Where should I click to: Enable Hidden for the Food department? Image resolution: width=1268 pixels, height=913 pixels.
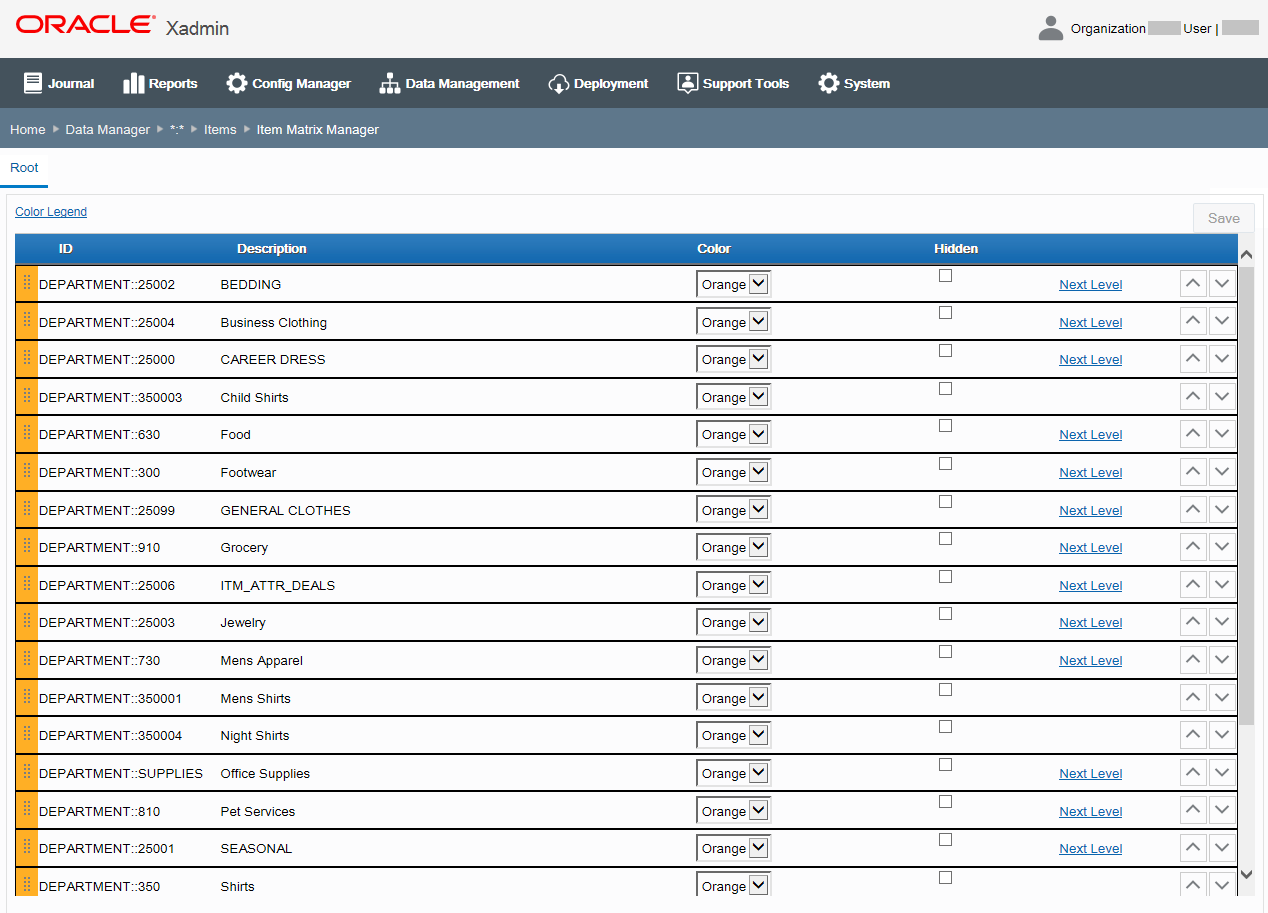point(945,425)
